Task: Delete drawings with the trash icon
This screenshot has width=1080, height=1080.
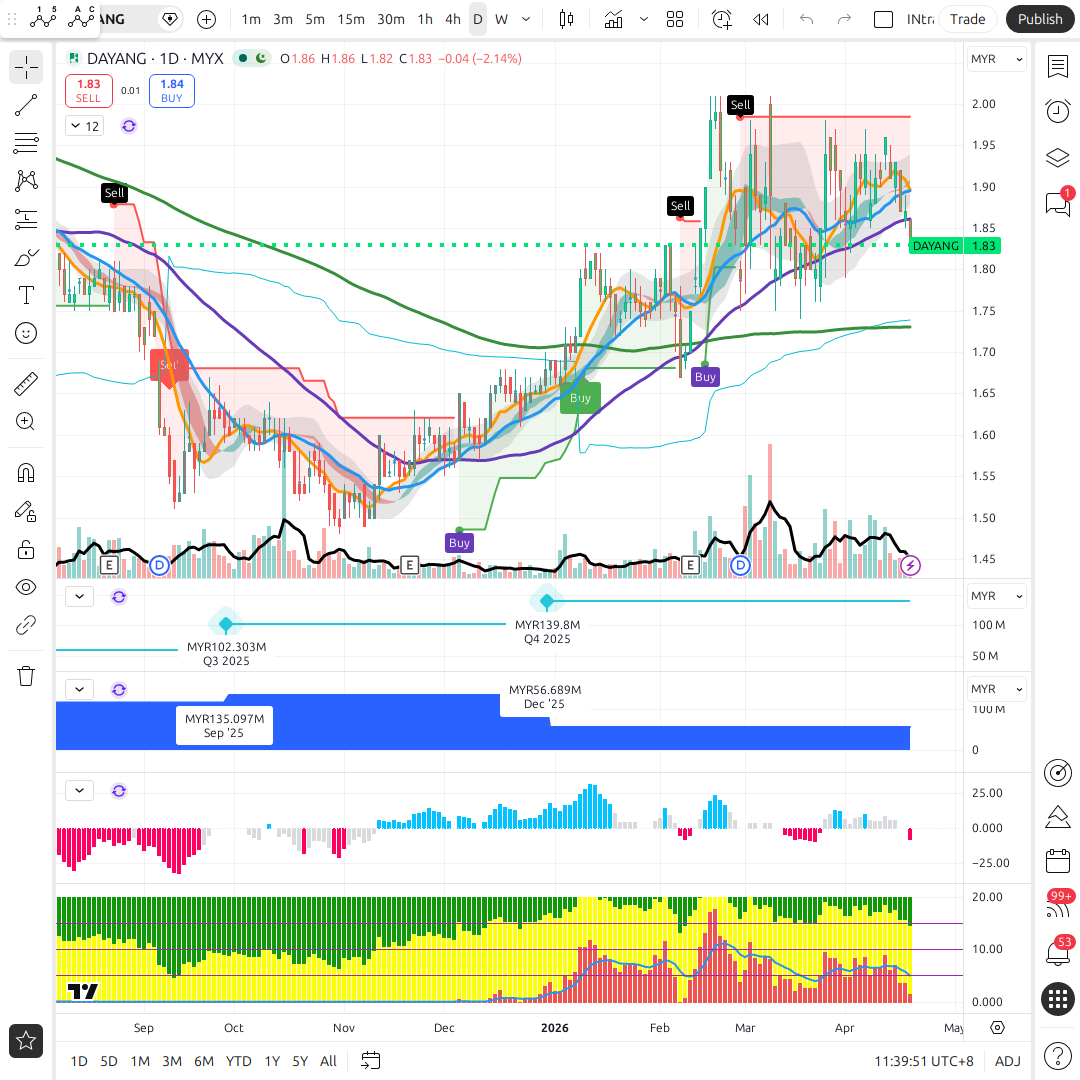Action: pos(26,676)
